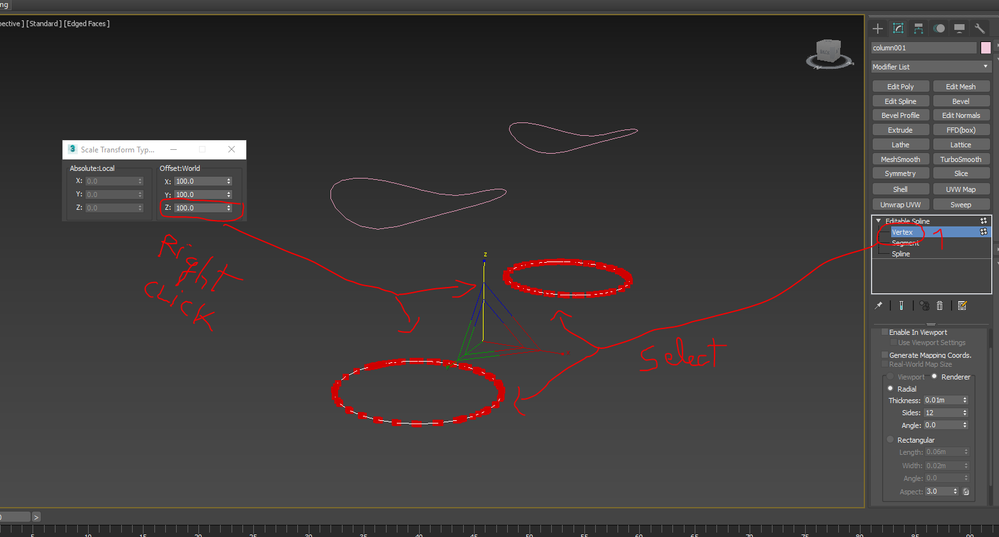This screenshot has height=537, width=999.
Task: Click the Thickness value field
Action: tap(942, 400)
